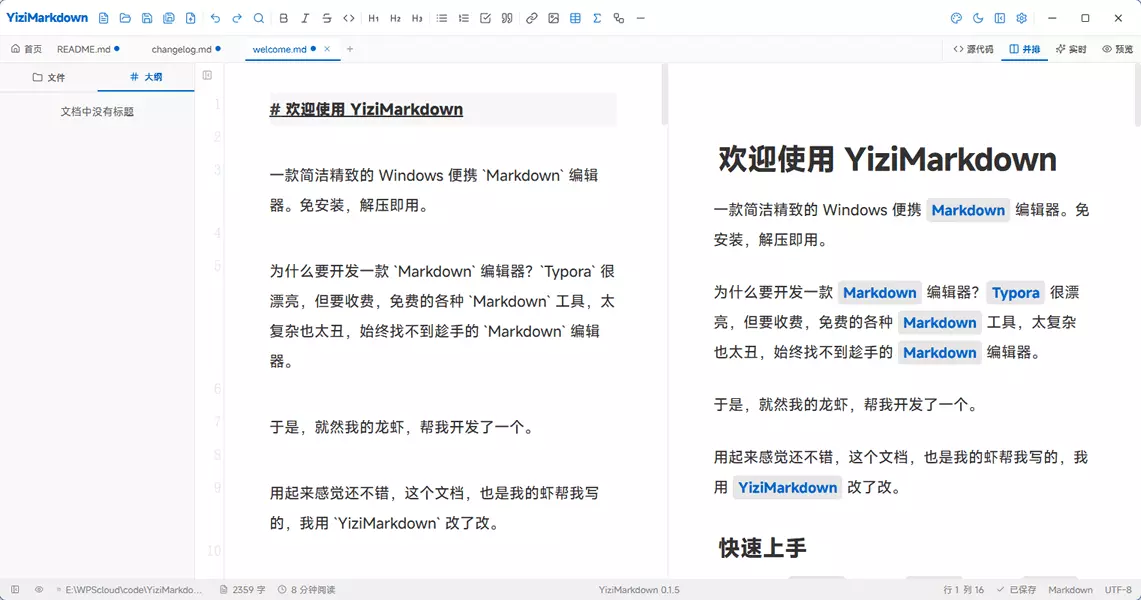Undo the last edit
Screen dimensions: 1141x600
[215, 18]
